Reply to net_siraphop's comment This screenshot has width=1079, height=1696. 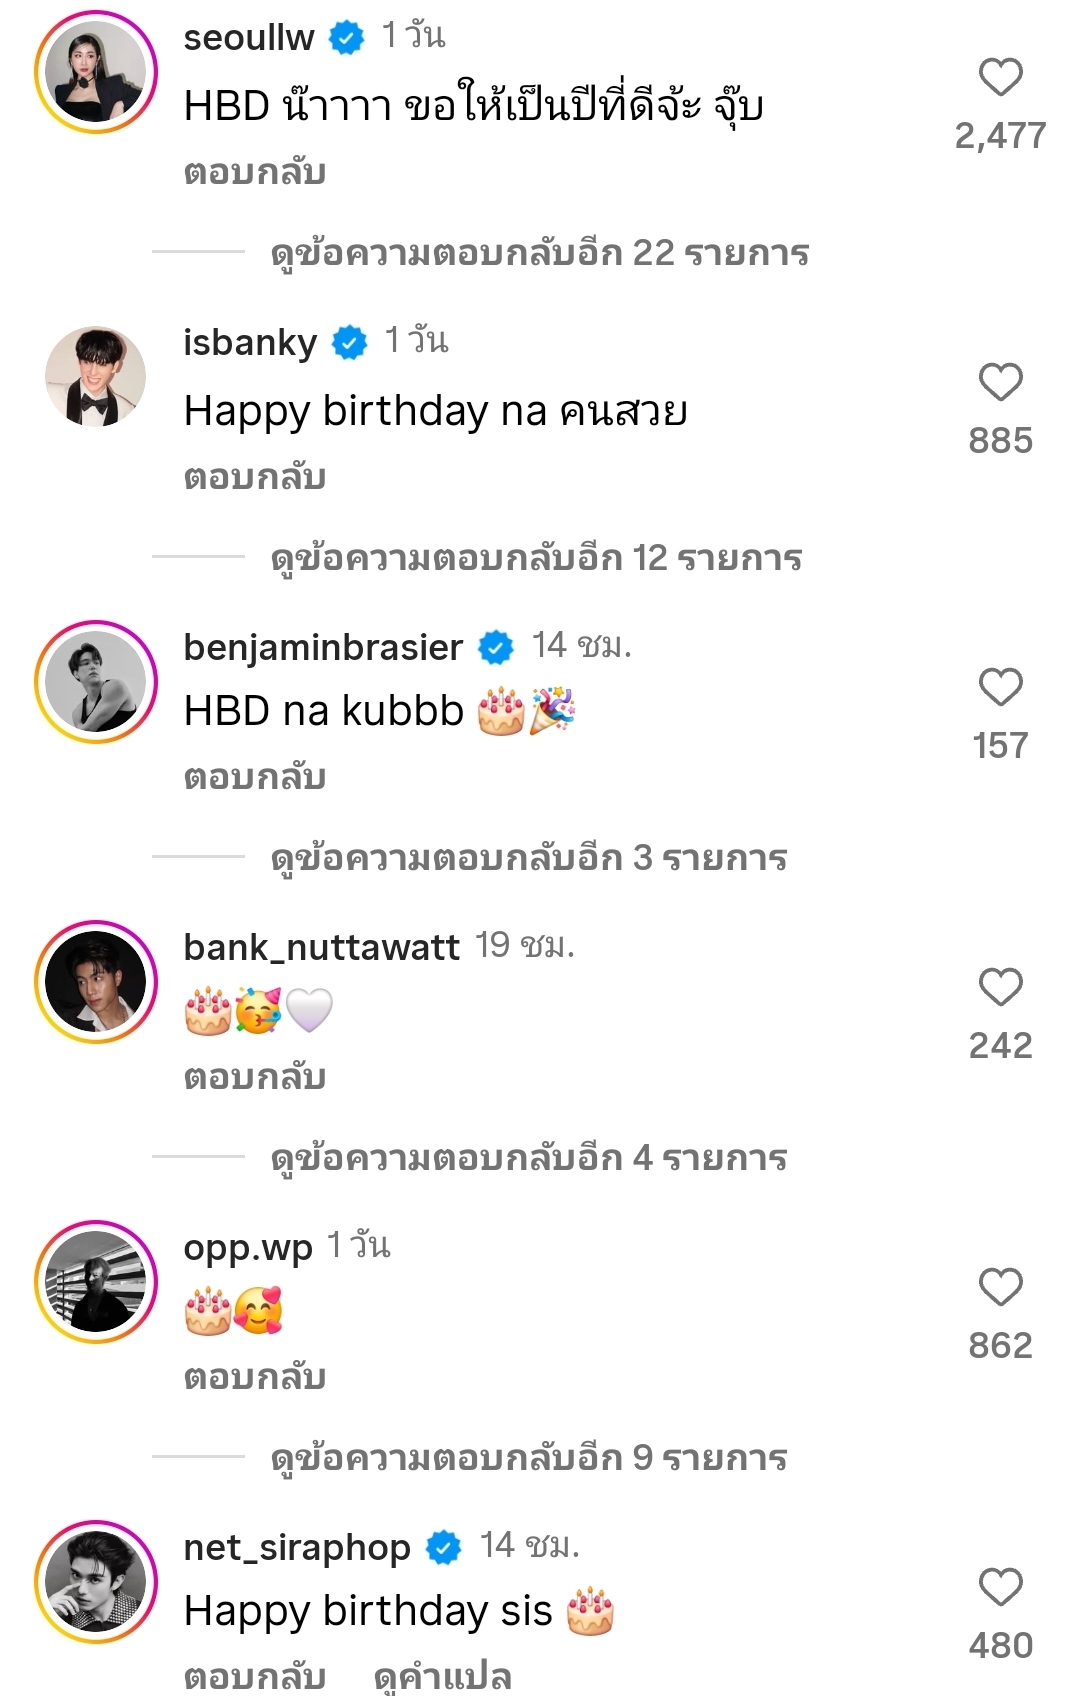255,1676
